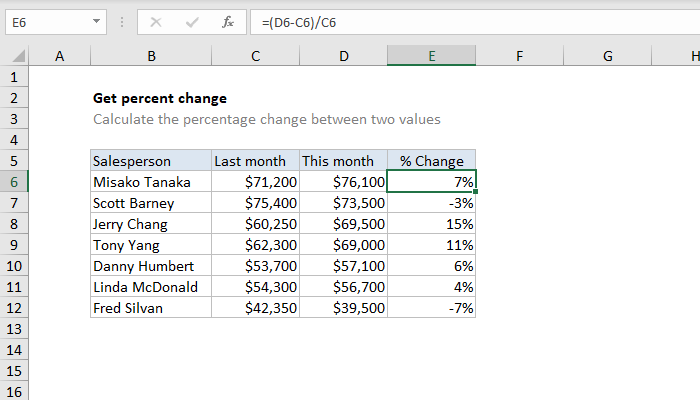The width and height of the screenshot is (700, 400).
Task: Expand the Name Box dropdown arrow
Action: pyautogui.click(x=95, y=20)
